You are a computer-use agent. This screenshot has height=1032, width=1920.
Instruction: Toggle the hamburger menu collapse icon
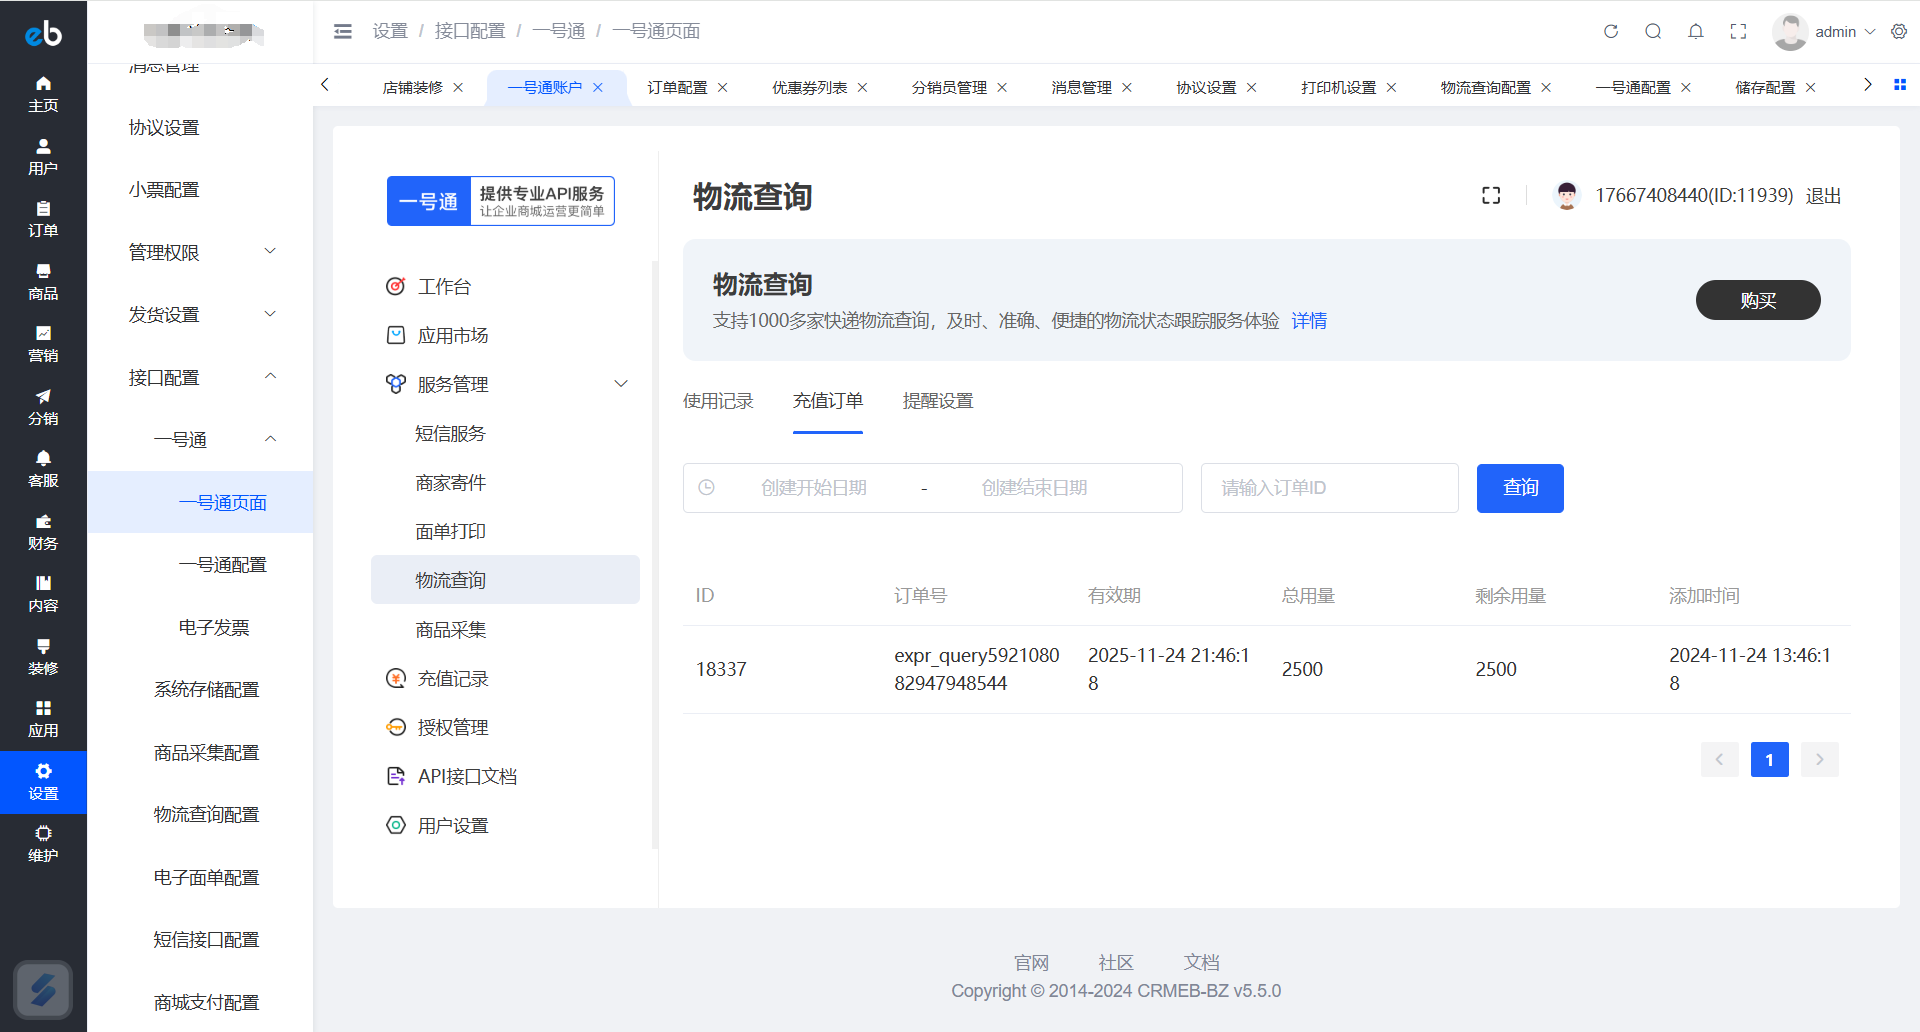343,31
